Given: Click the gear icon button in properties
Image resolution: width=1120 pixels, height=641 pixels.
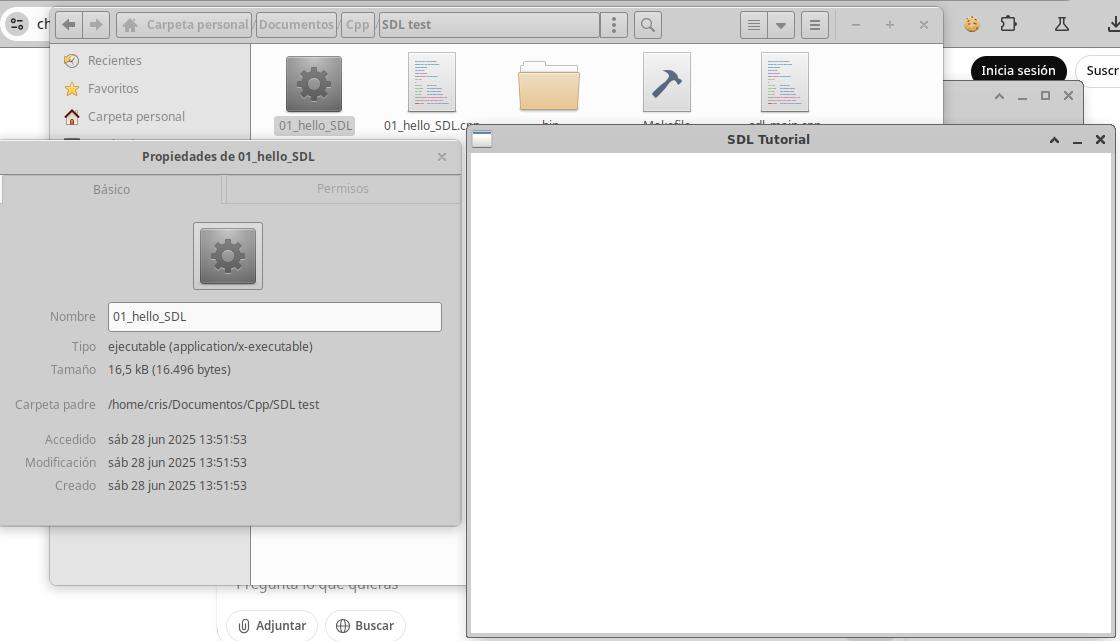Looking at the screenshot, I should [228, 256].
